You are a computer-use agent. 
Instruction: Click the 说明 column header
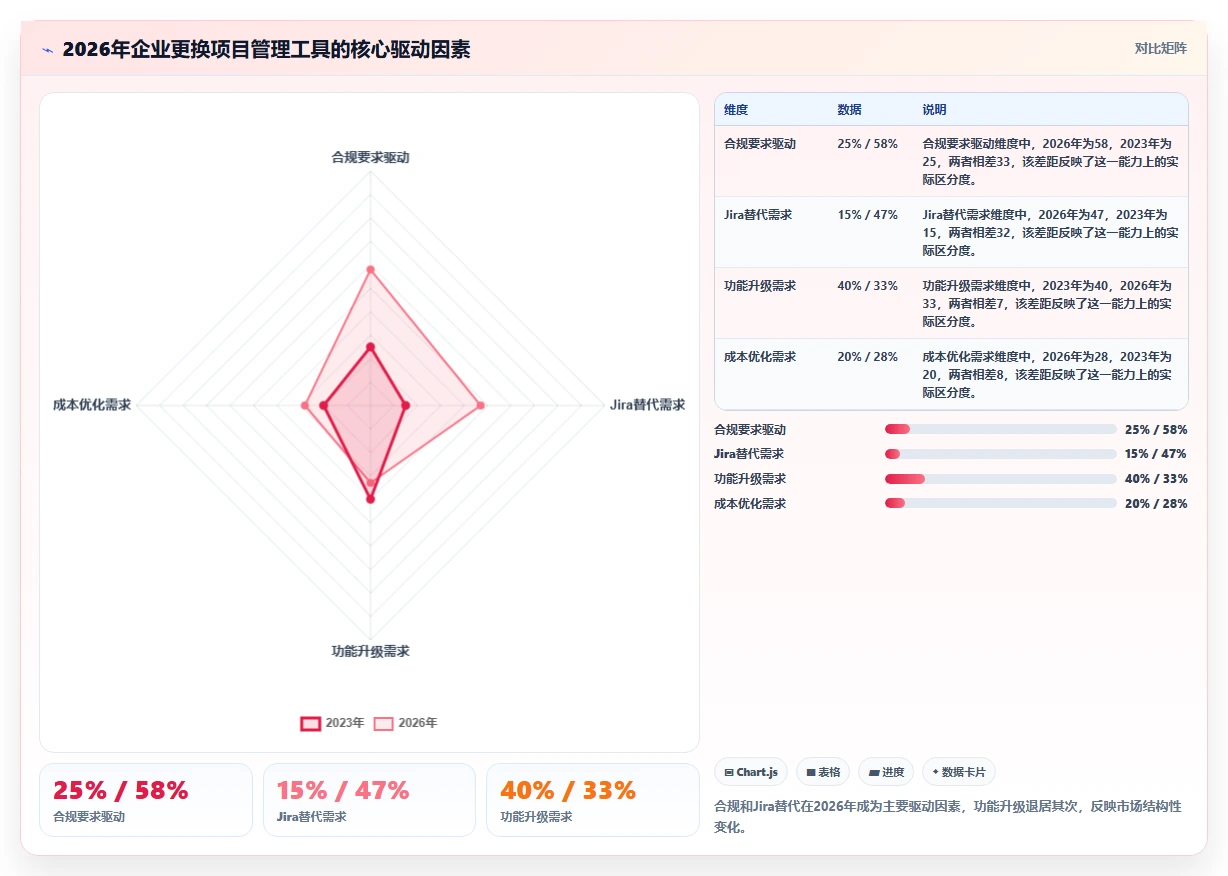pyautogui.click(x=934, y=109)
